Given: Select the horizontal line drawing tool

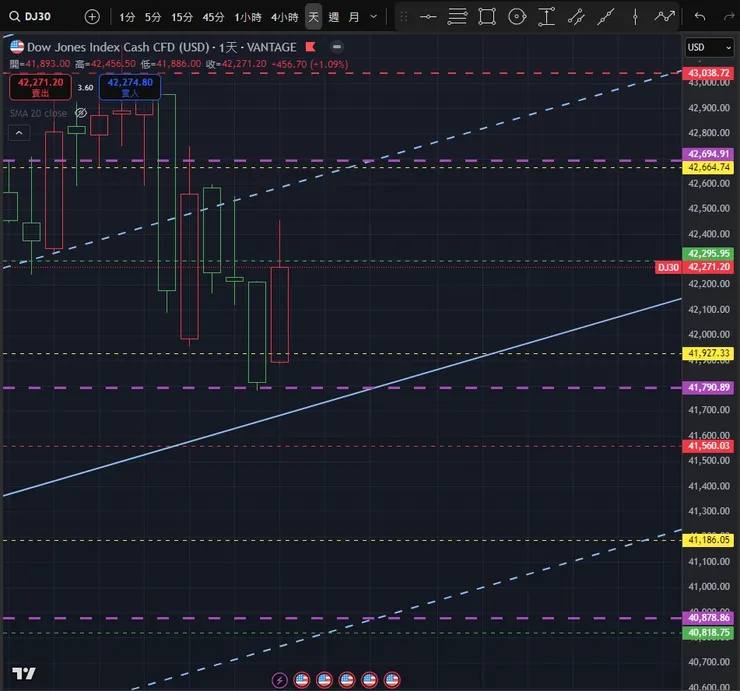Looking at the screenshot, I should 428,17.
